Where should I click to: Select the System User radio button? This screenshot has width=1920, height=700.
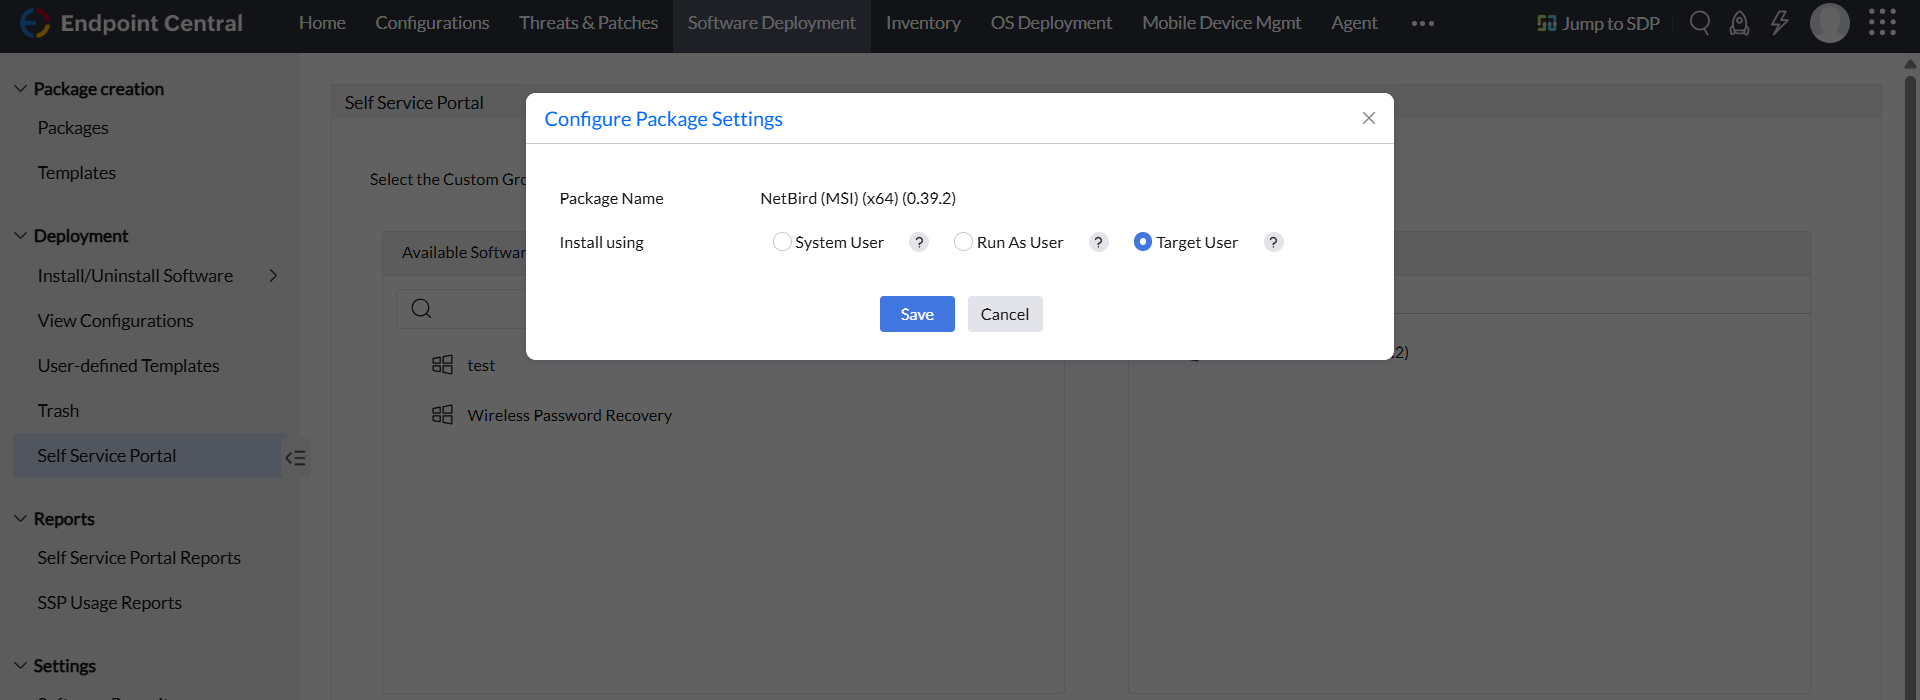click(x=782, y=242)
